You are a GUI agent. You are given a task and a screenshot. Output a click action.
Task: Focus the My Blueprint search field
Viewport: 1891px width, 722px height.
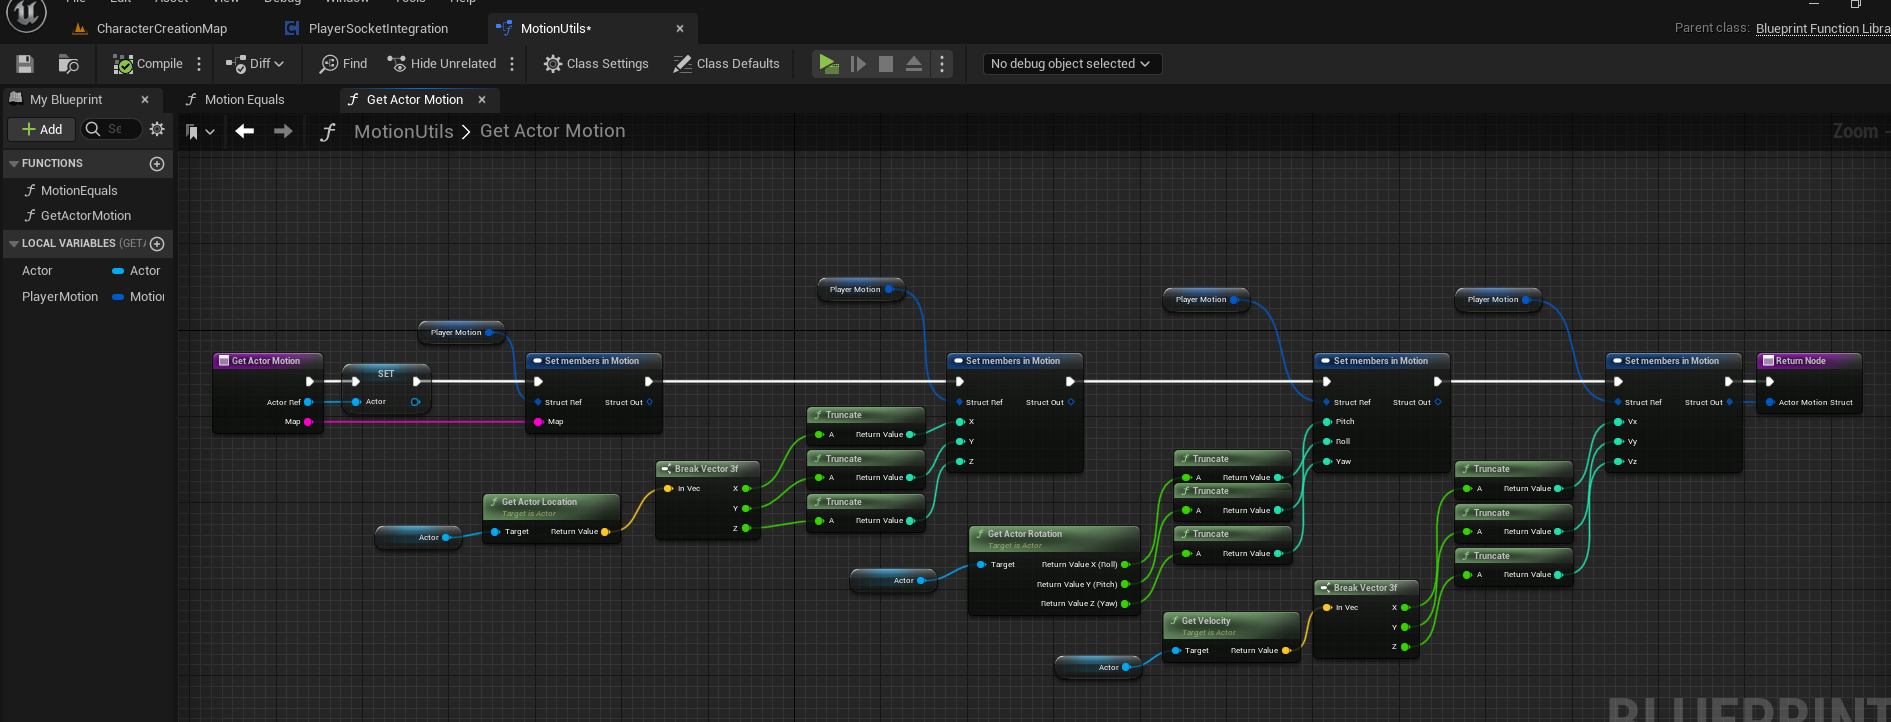112,130
